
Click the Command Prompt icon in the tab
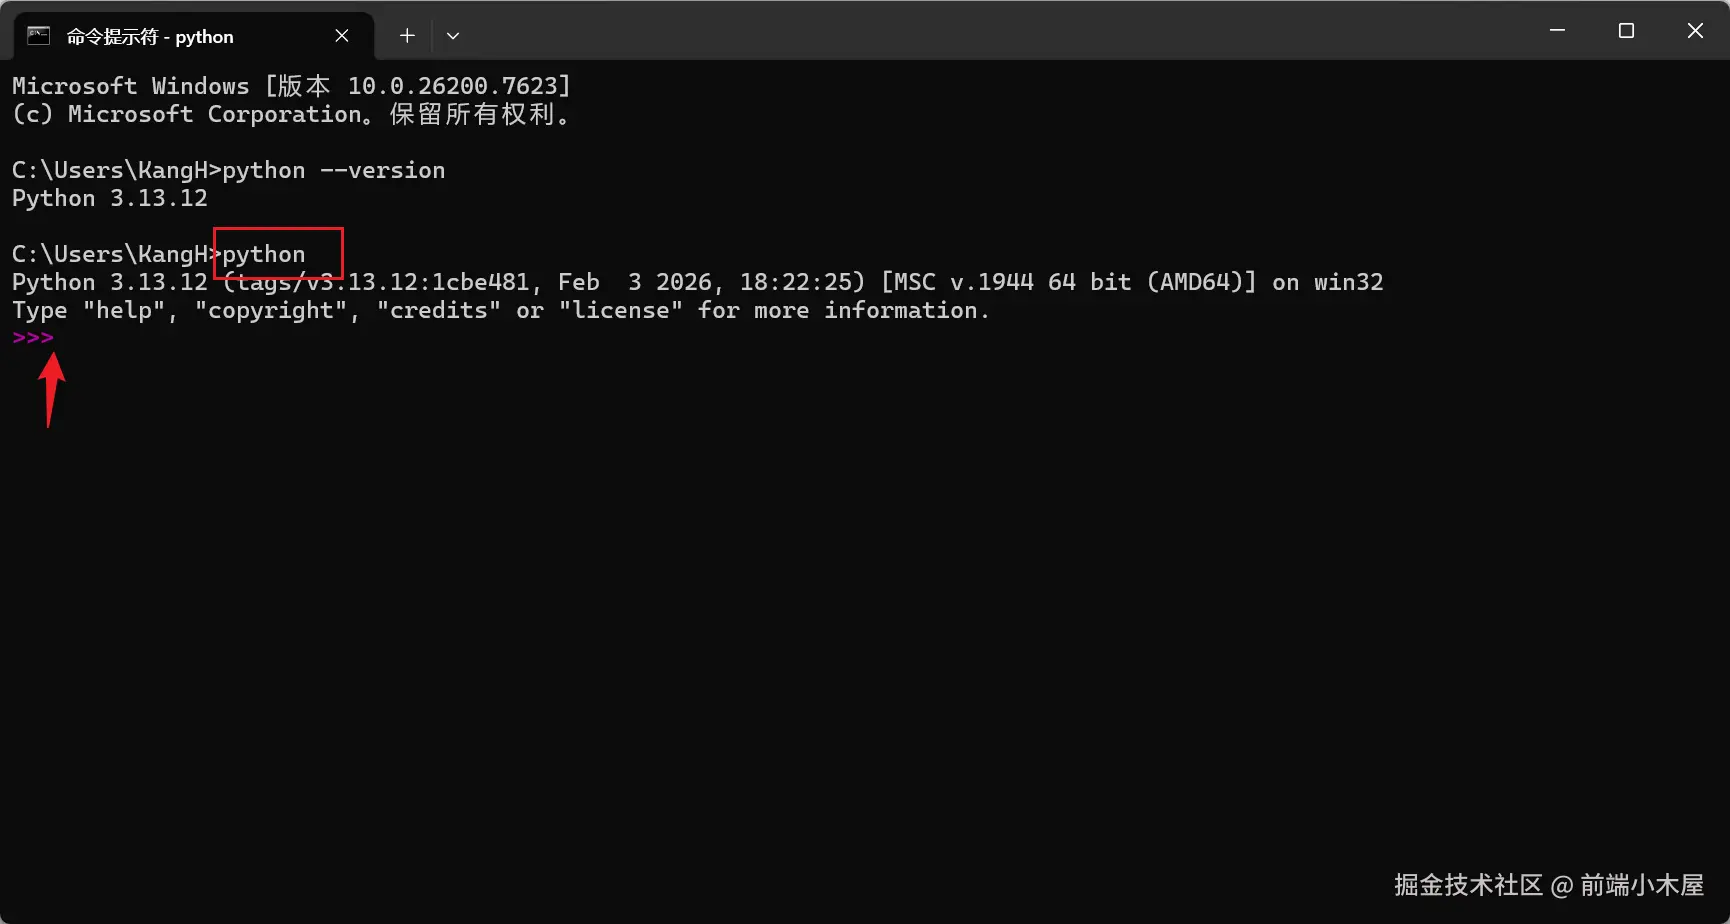(x=38, y=36)
